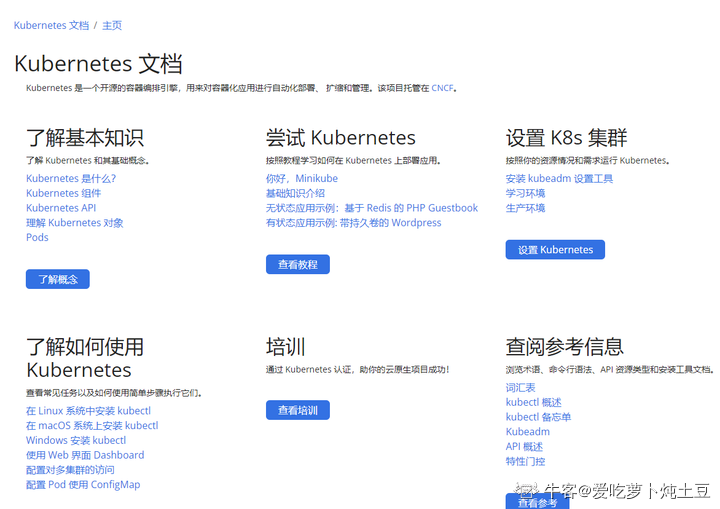Click the 尝试 Kubernetes section heading
720x509 pixels.
tap(341, 138)
